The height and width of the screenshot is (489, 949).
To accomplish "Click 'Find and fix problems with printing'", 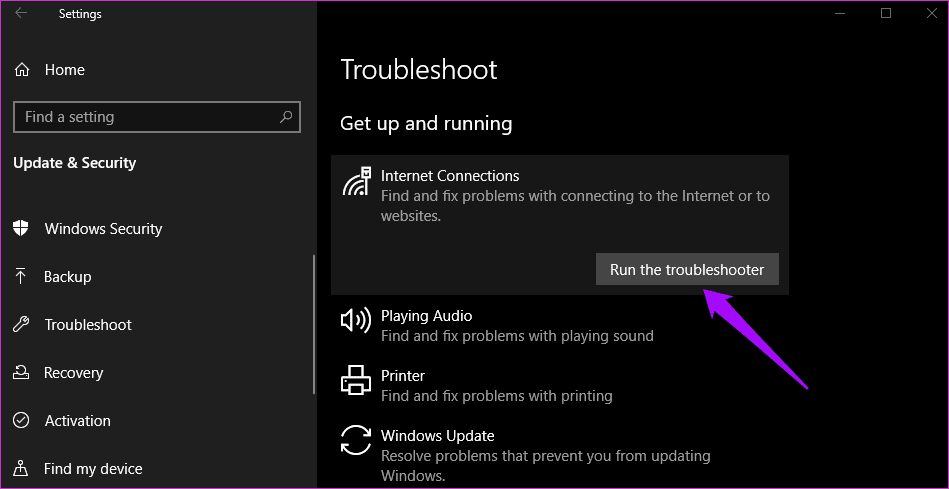I will [x=496, y=396].
